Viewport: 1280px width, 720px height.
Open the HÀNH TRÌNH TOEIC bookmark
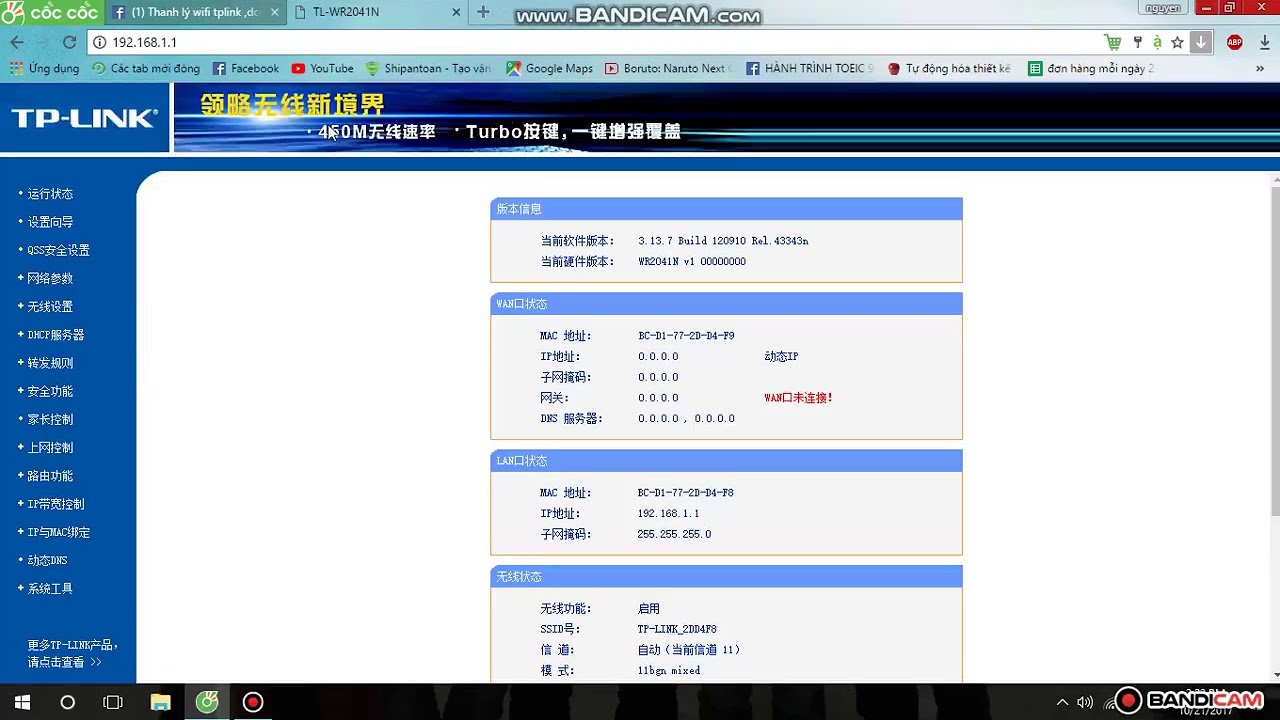pyautogui.click(x=809, y=68)
